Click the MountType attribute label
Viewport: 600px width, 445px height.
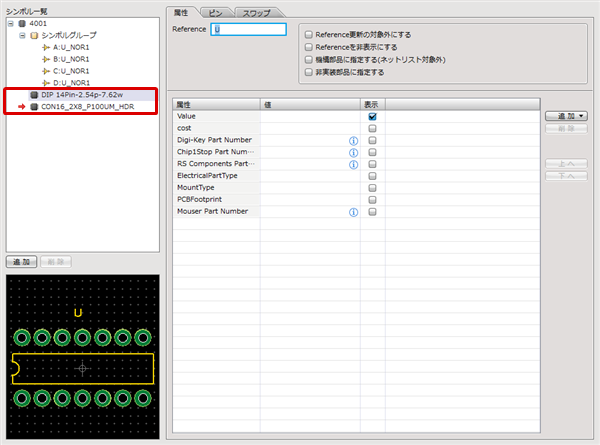click(196, 187)
